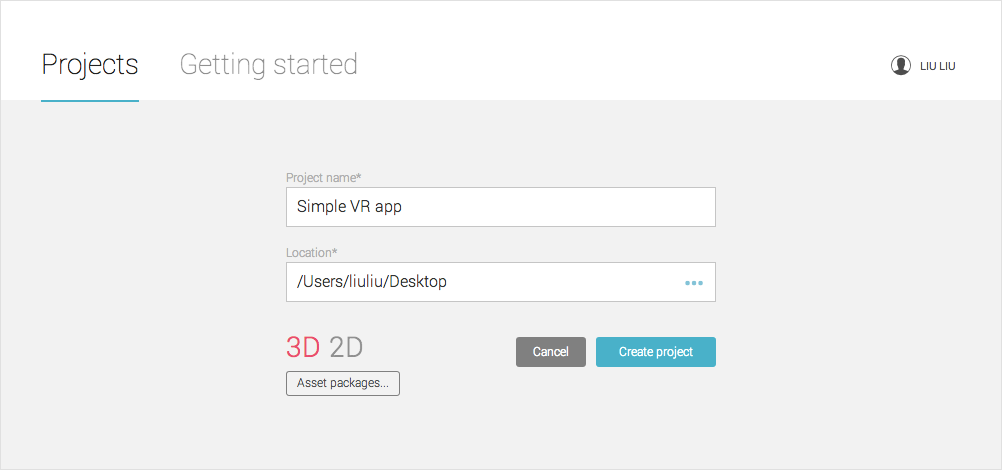Click the Create project button

[655, 352]
